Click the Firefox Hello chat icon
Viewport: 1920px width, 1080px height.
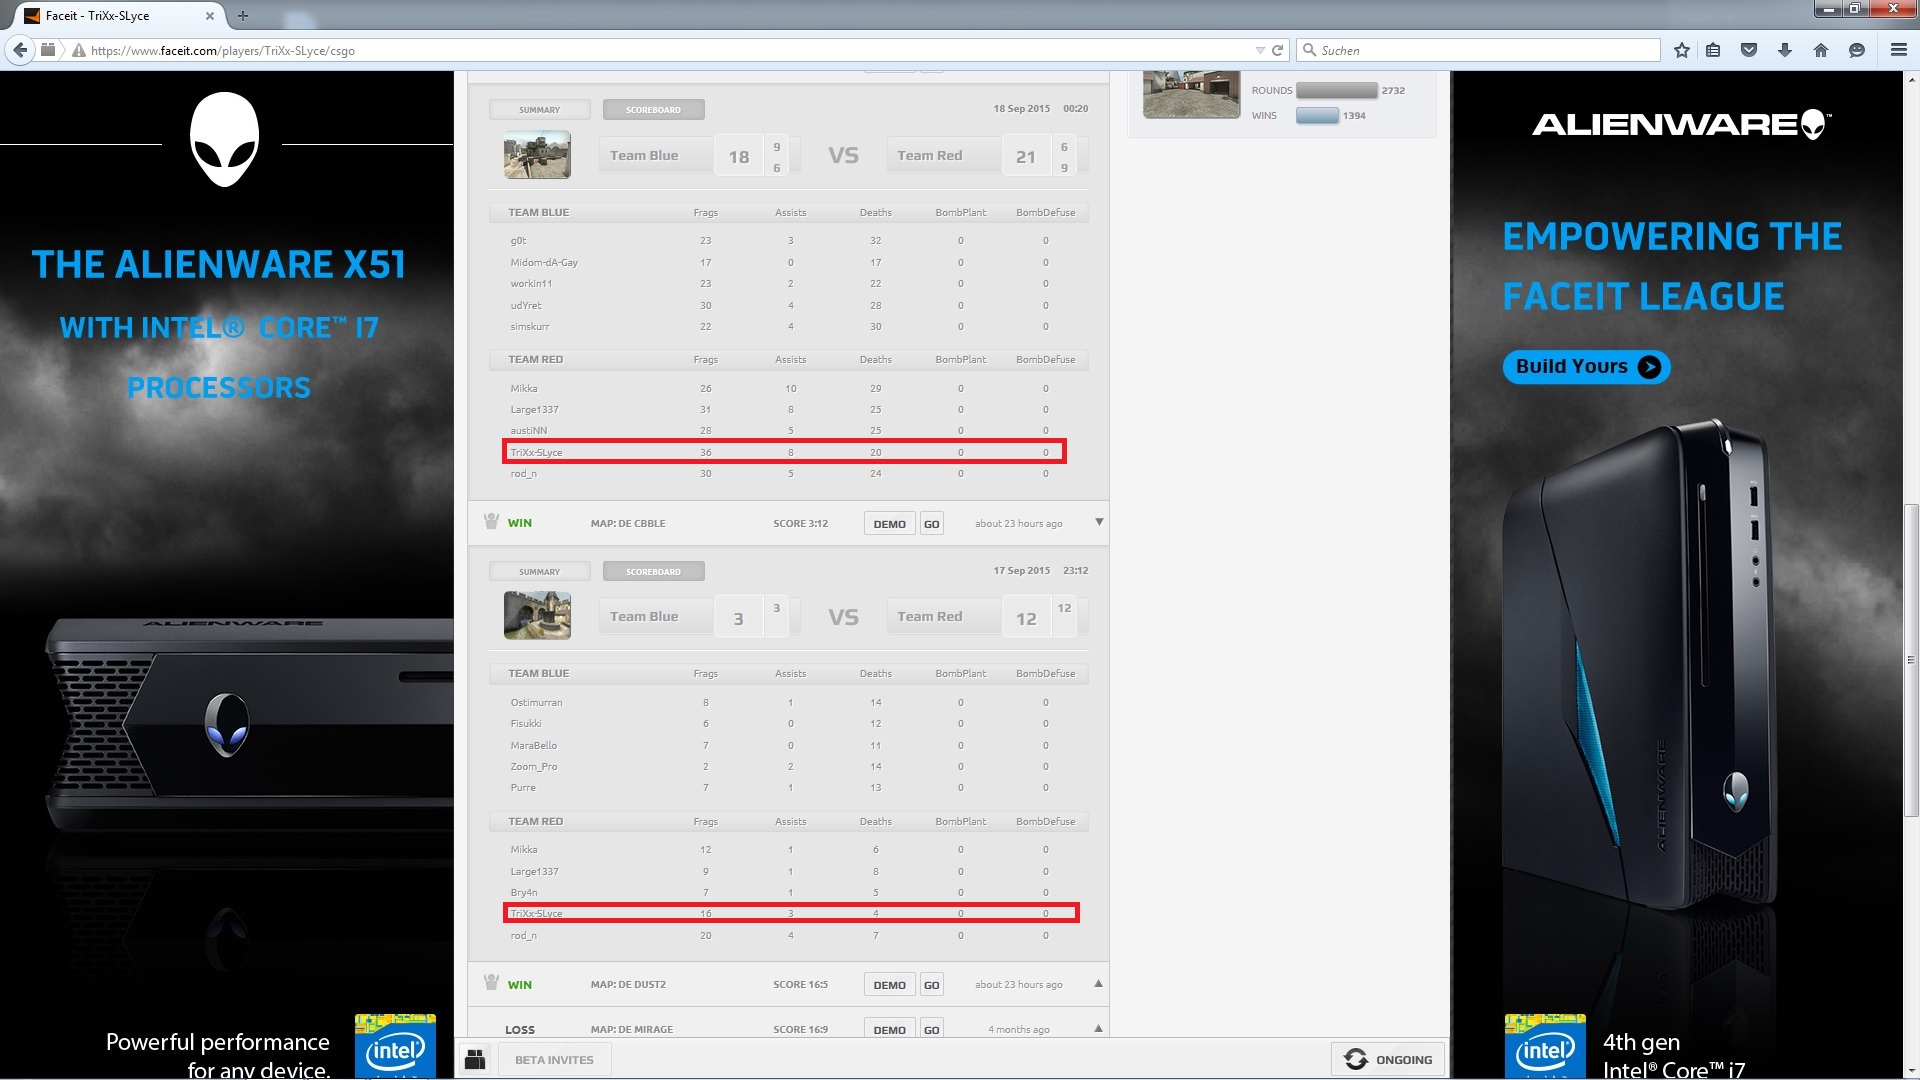point(1857,50)
